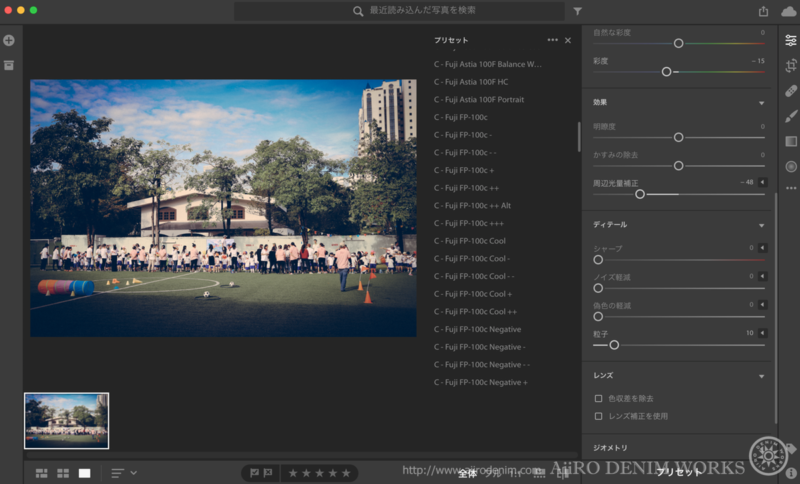Open the Presets panel three-dot menu
The height and width of the screenshot is (484, 800).
pos(552,40)
